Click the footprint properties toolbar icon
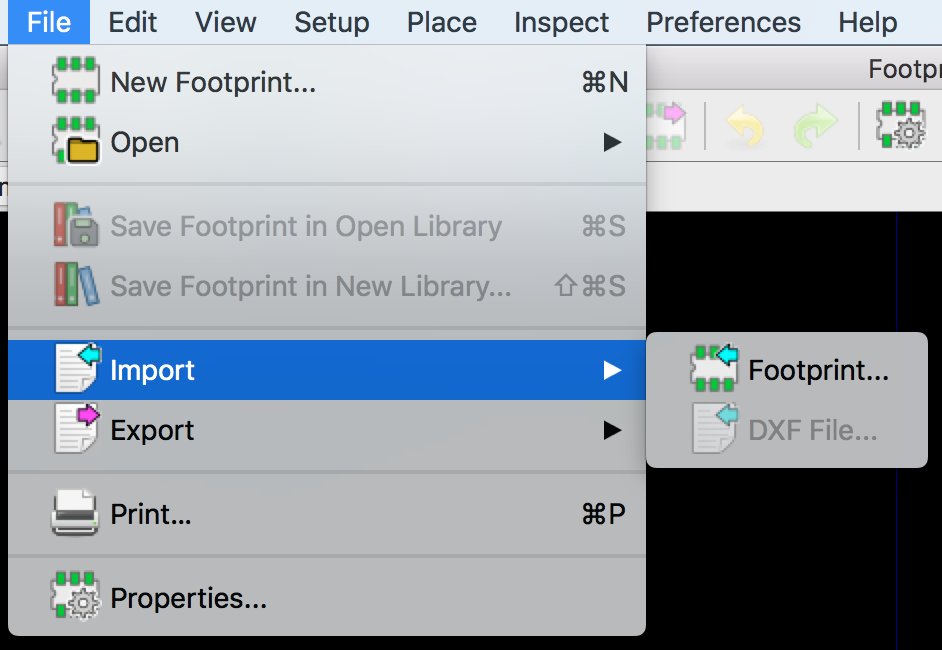This screenshot has width=942, height=650. (x=900, y=126)
